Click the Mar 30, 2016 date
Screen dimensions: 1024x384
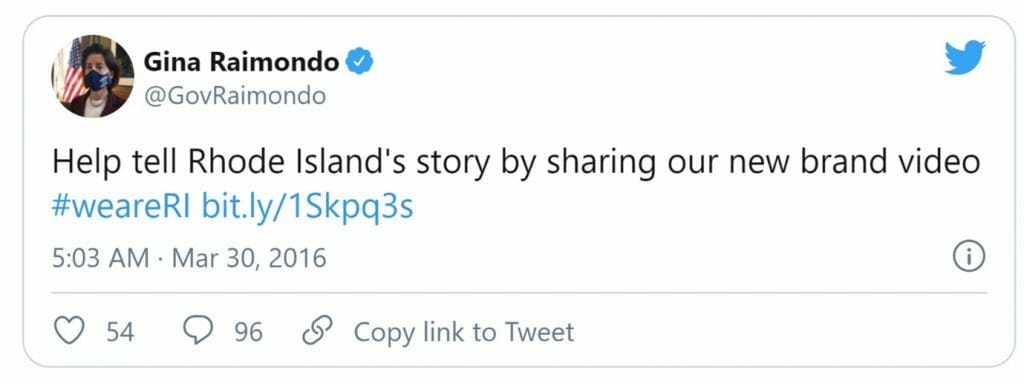[x=249, y=258]
